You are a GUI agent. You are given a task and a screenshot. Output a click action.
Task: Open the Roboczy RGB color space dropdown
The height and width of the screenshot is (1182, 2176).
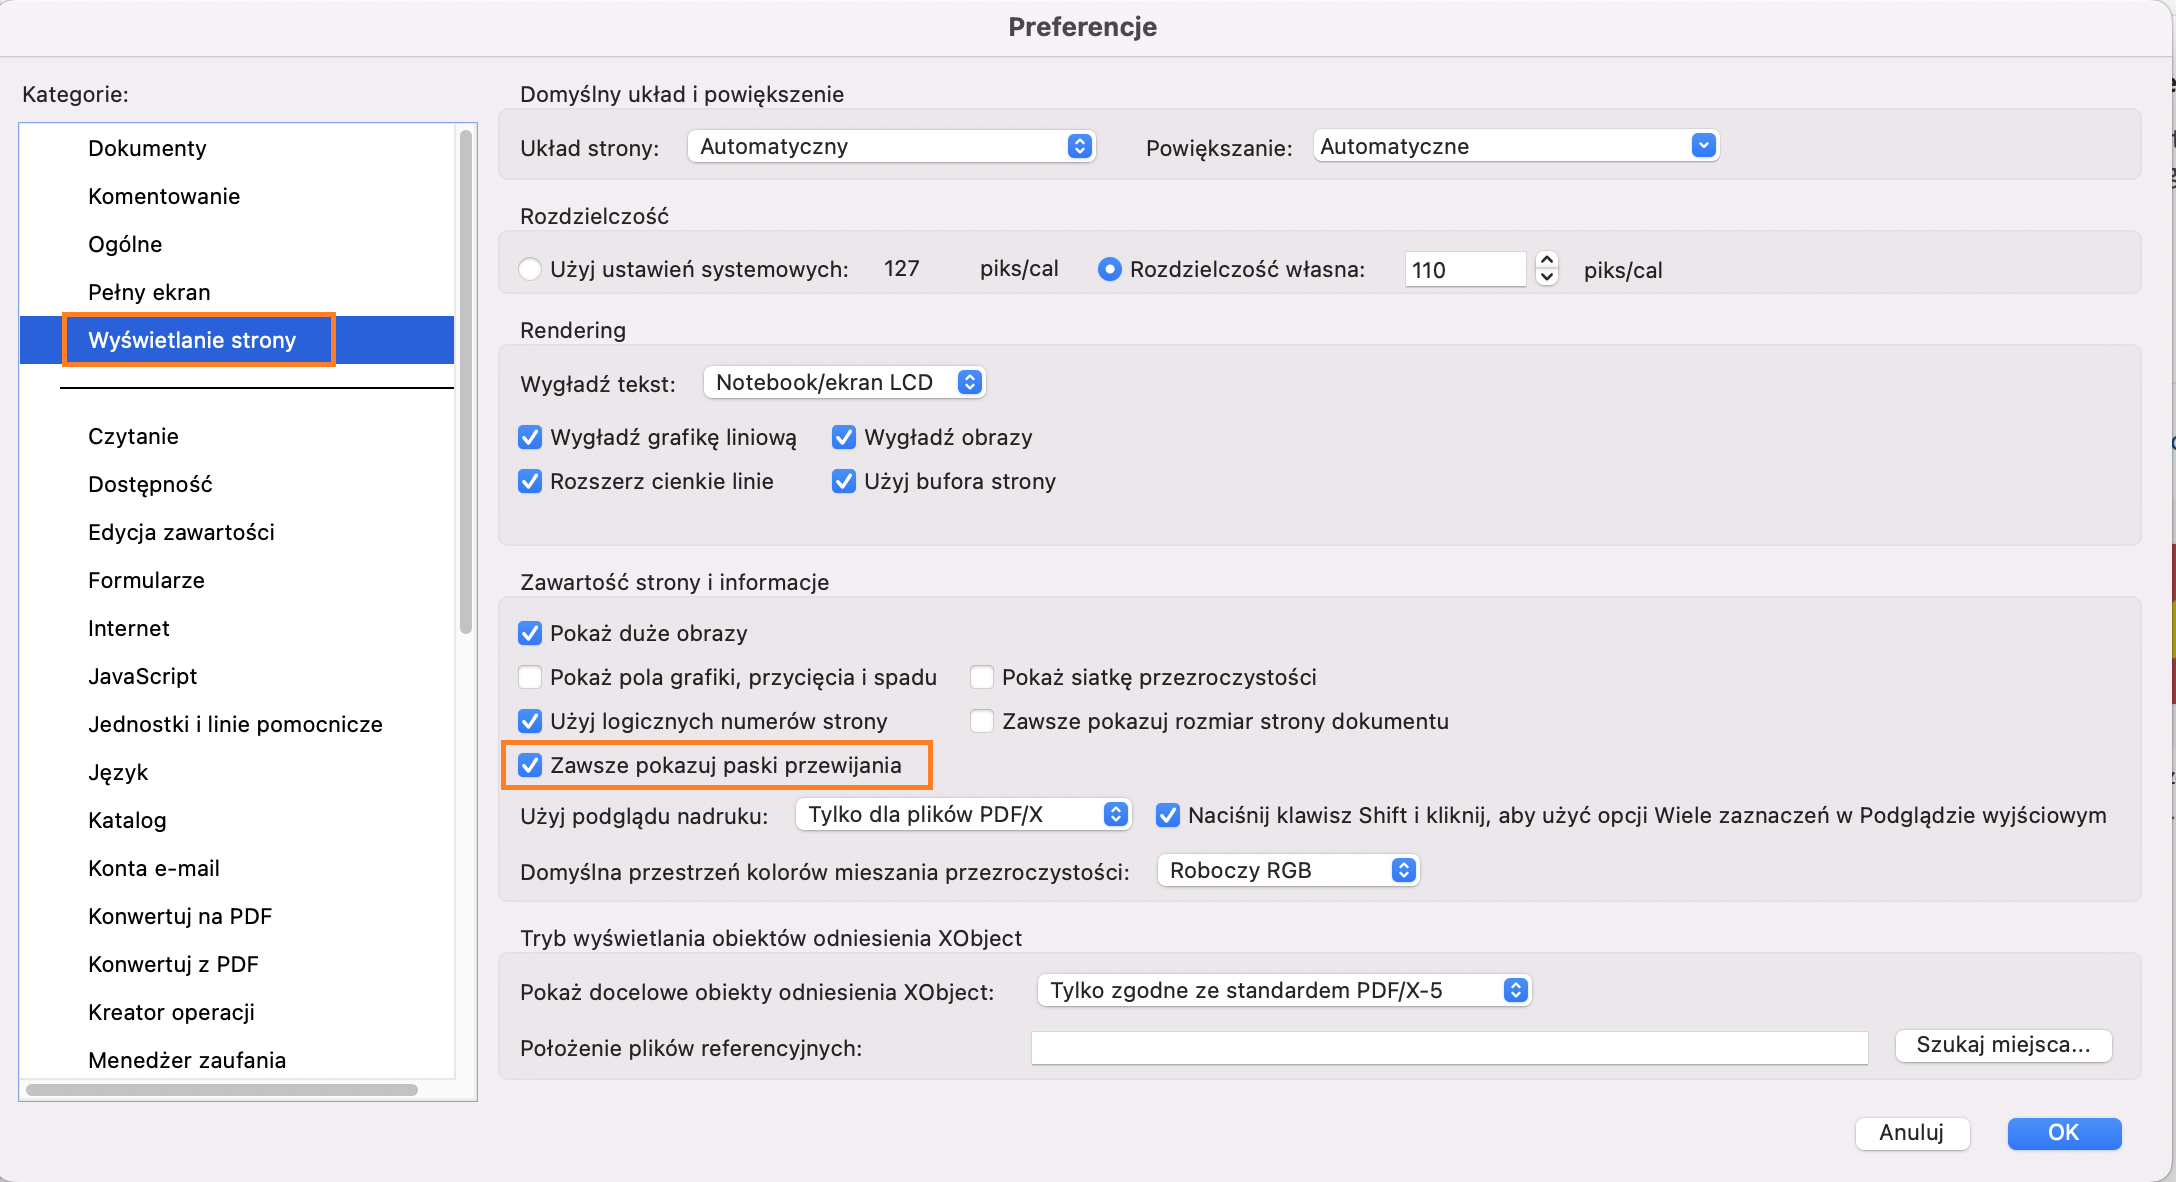(1287, 869)
